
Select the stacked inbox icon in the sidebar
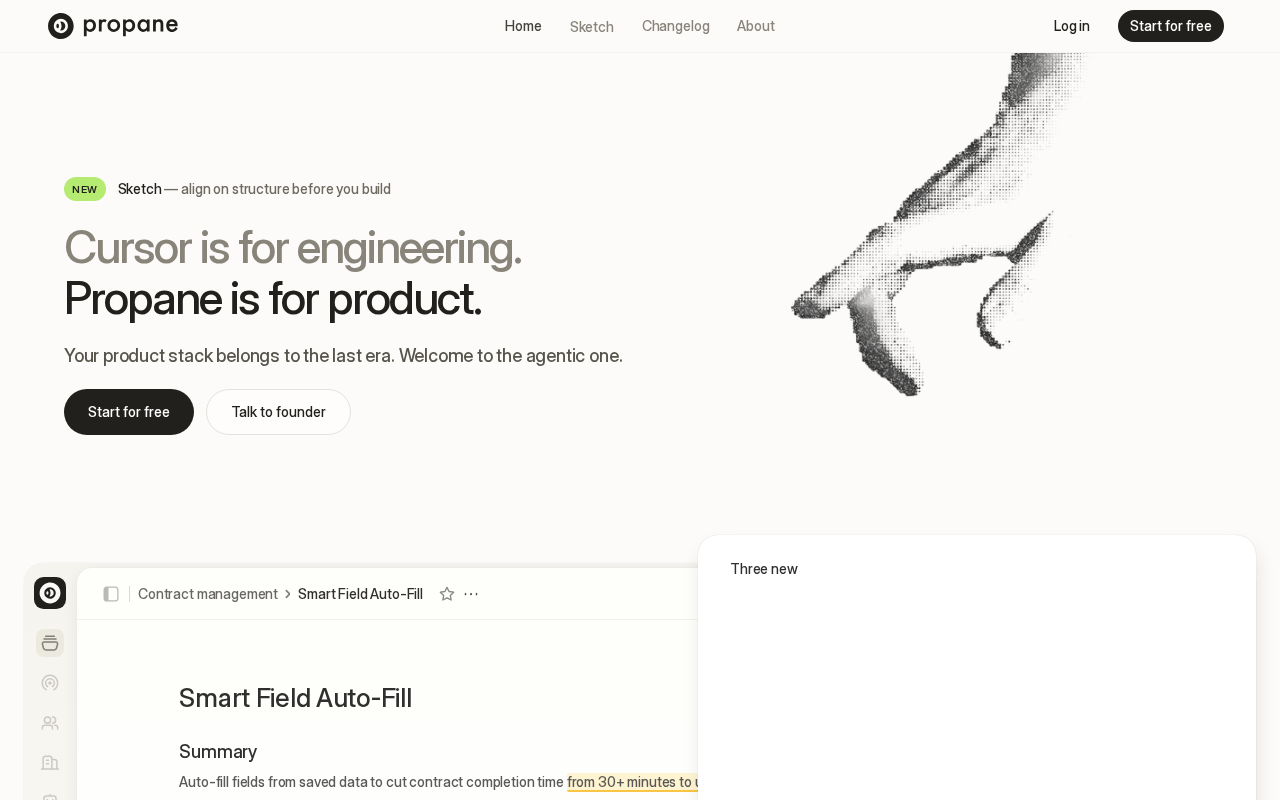tap(50, 643)
